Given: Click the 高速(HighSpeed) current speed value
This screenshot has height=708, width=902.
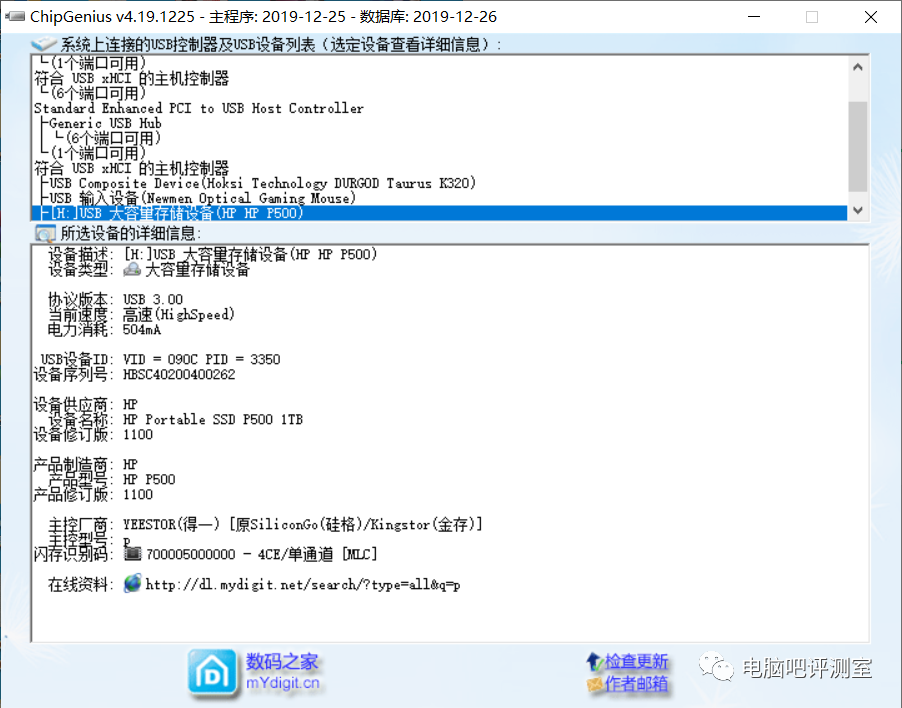Looking at the screenshot, I should coord(179,315).
